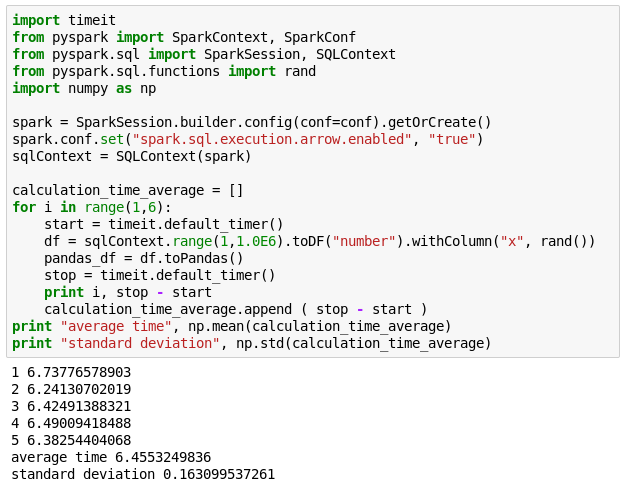The height and width of the screenshot is (490, 623).
Task: Place cursor on SQLContext import line
Action: (x=204, y=54)
